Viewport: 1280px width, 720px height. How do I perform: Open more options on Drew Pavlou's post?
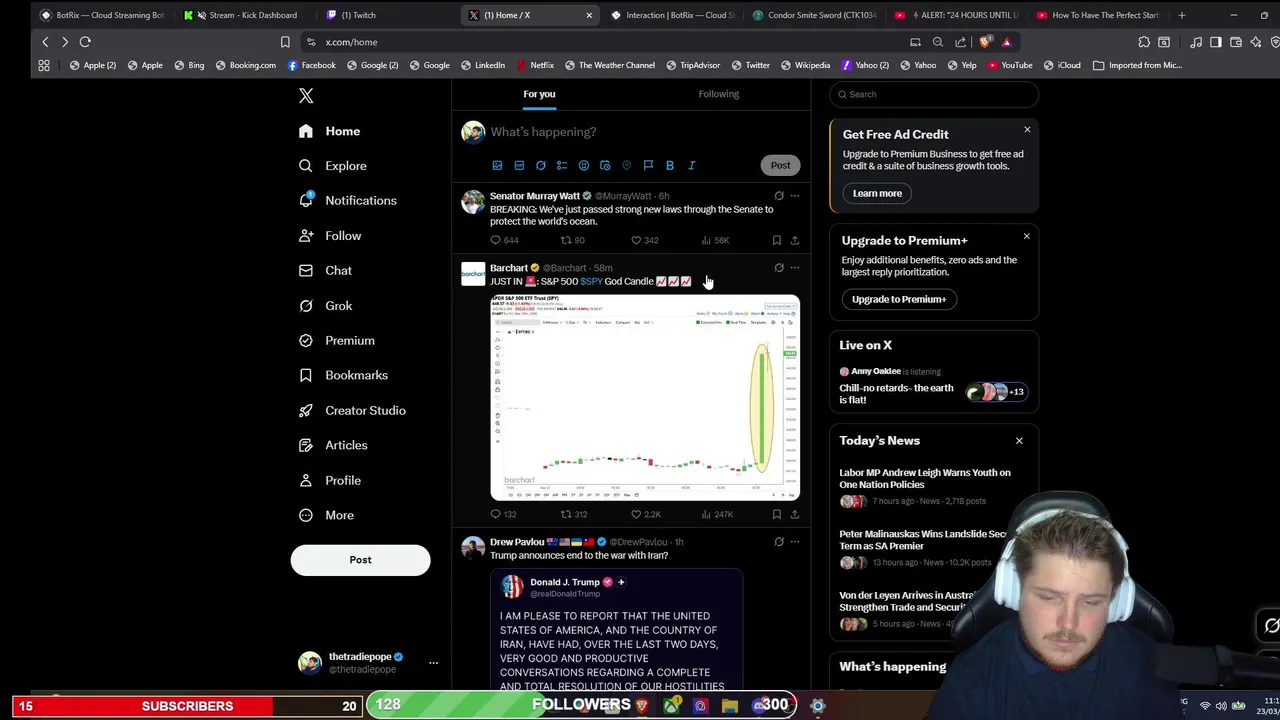coord(795,542)
